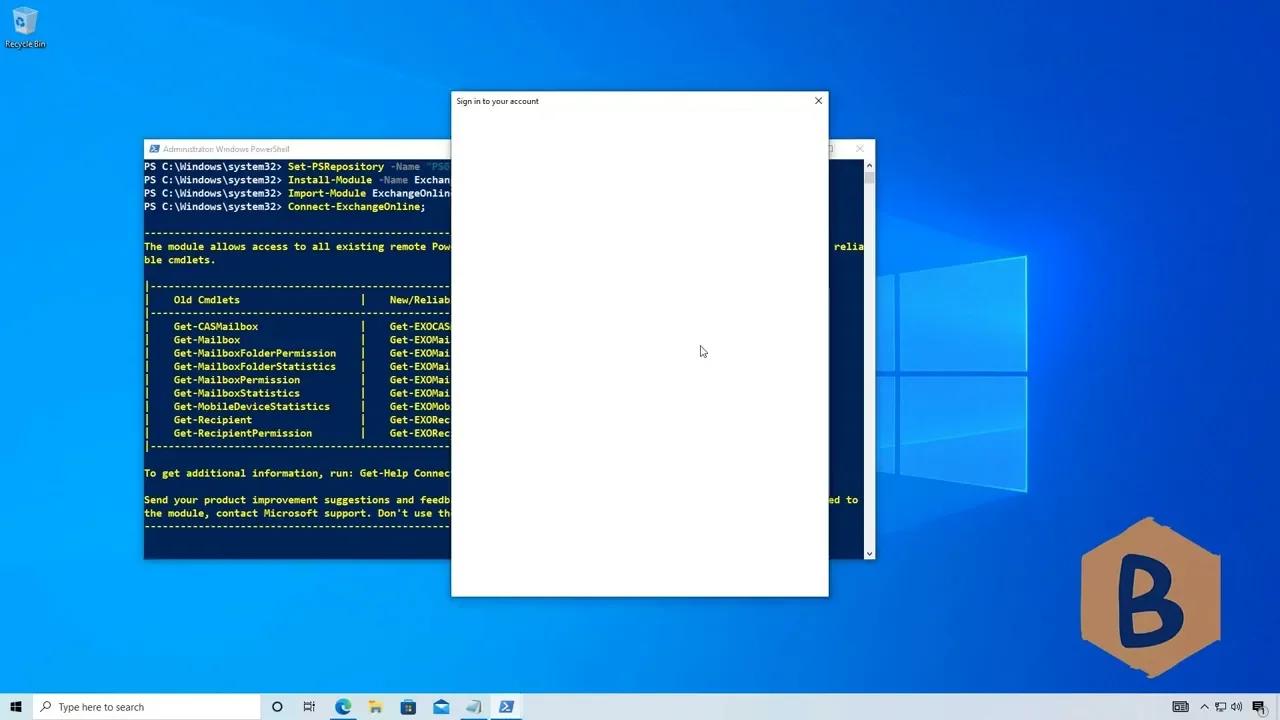
Task: Close the Sign in to your account dialog
Action: pos(818,101)
